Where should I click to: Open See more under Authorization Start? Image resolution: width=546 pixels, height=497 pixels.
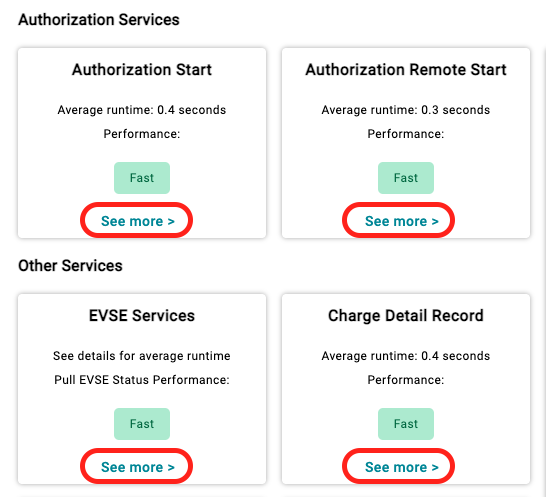138,221
